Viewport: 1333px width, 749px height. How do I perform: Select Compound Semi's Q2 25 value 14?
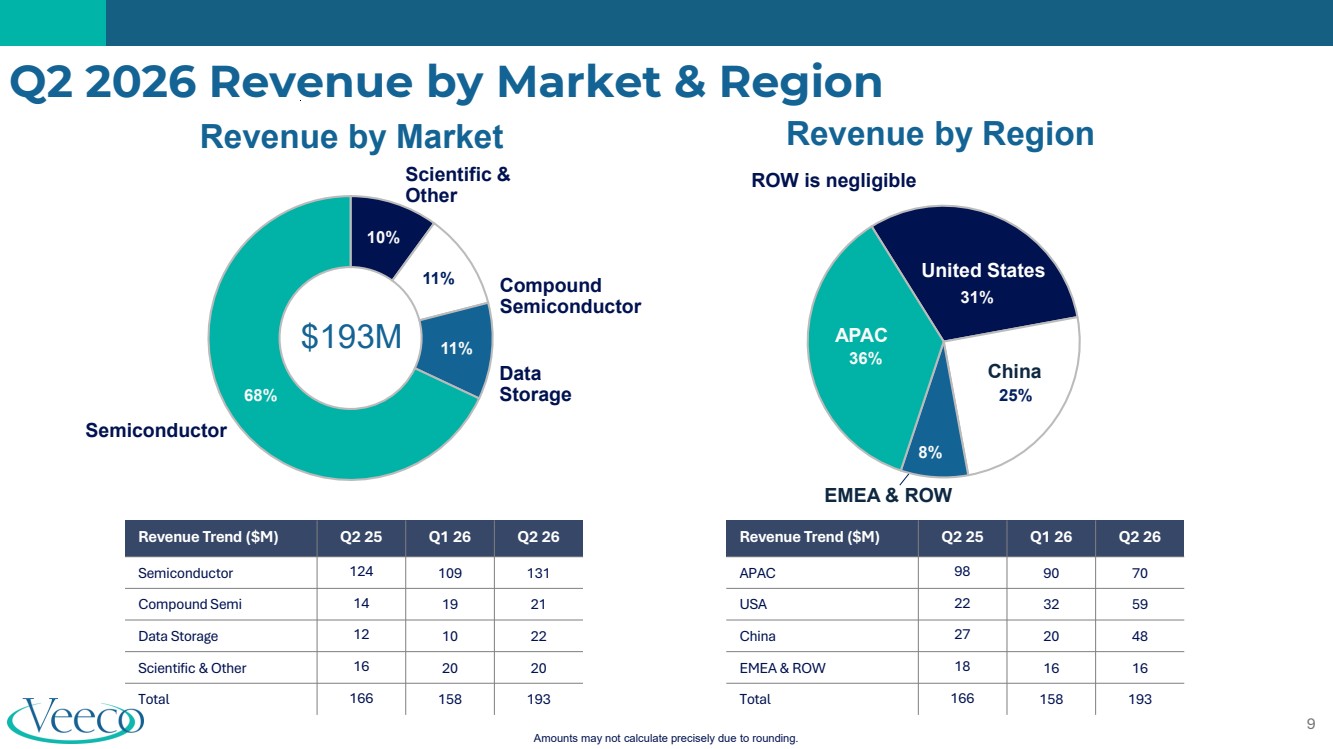coord(361,603)
